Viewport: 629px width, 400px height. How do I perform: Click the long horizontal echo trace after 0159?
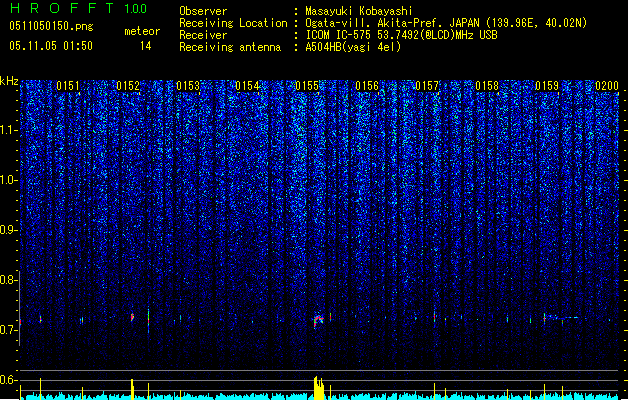click(562, 317)
